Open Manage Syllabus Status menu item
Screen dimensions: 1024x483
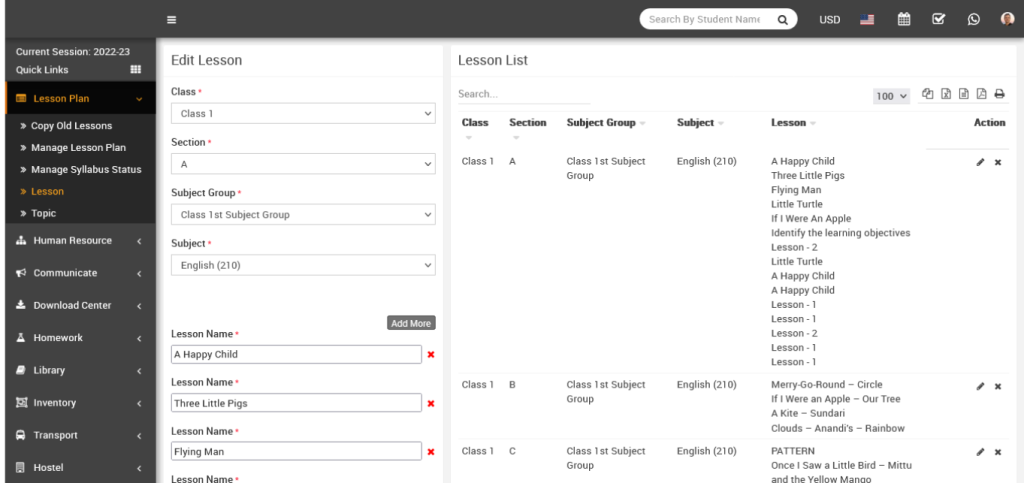click(86, 170)
